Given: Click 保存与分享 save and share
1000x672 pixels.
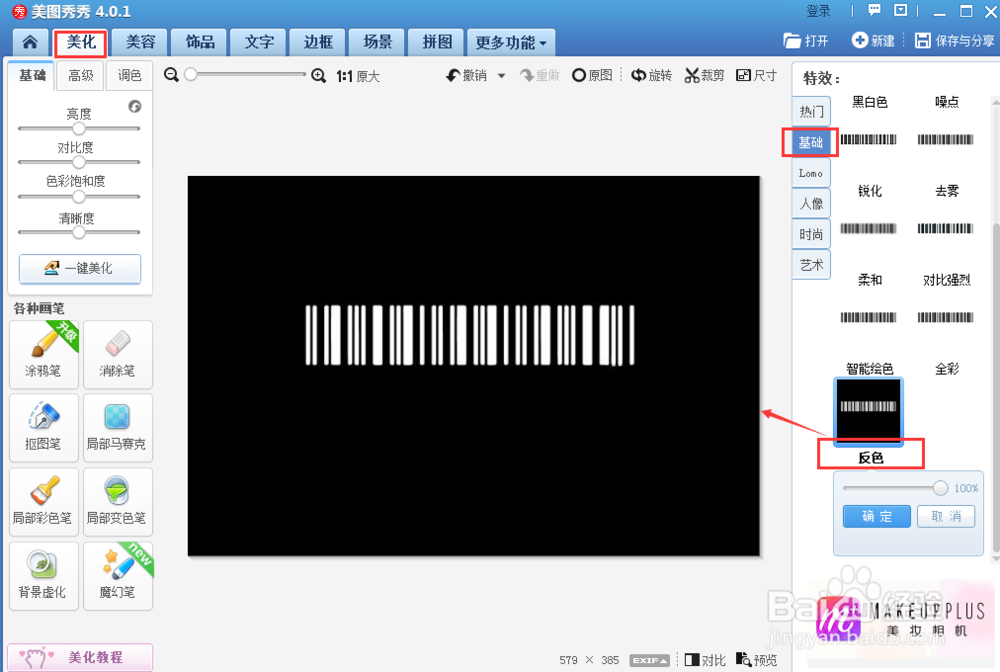Looking at the screenshot, I should [x=954, y=41].
